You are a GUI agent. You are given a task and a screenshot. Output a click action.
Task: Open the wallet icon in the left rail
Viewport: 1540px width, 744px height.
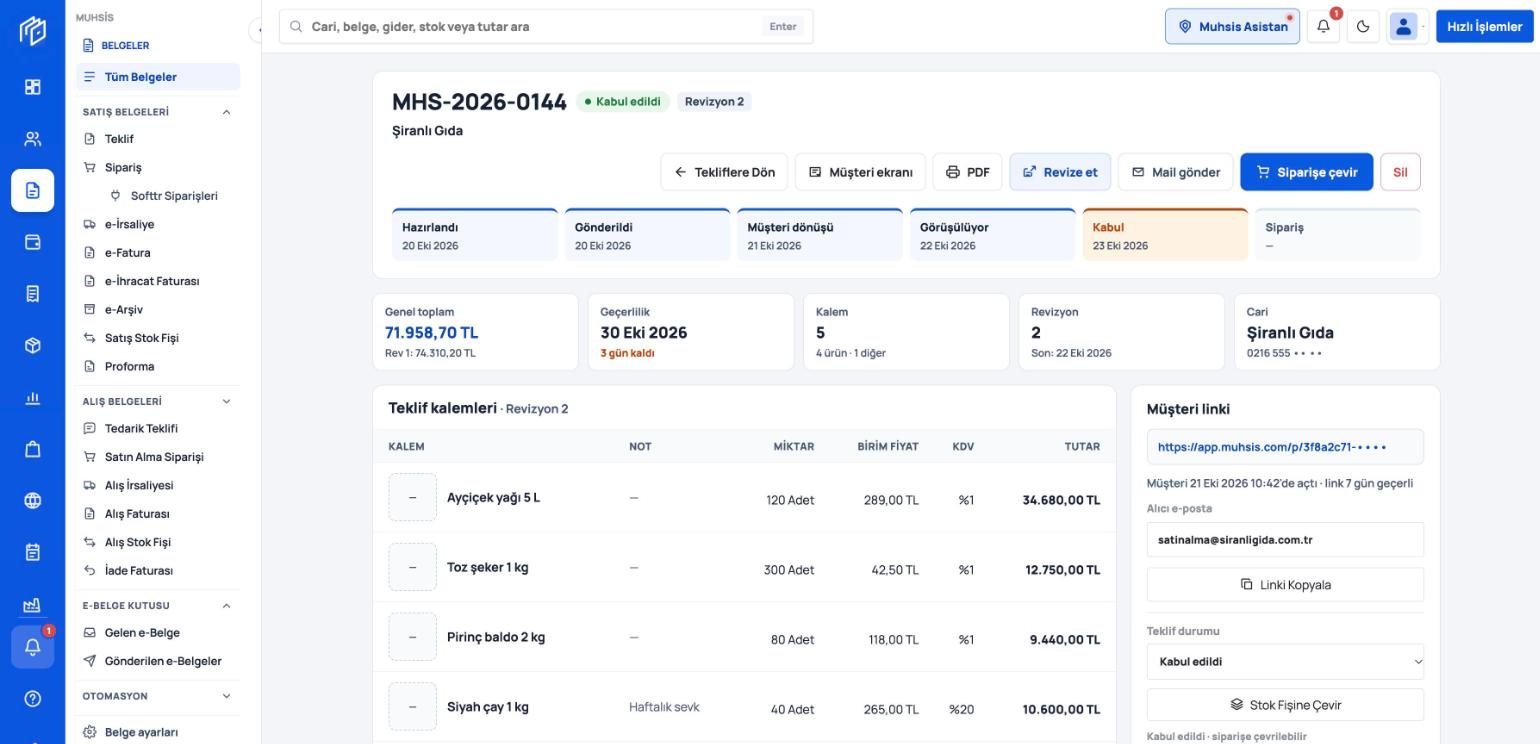click(32, 242)
